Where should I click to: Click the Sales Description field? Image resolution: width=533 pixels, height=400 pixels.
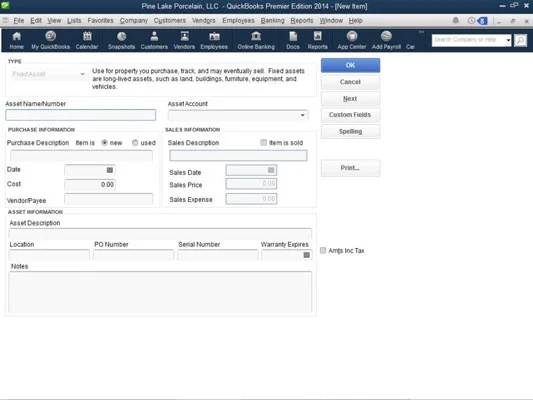[x=238, y=155]
